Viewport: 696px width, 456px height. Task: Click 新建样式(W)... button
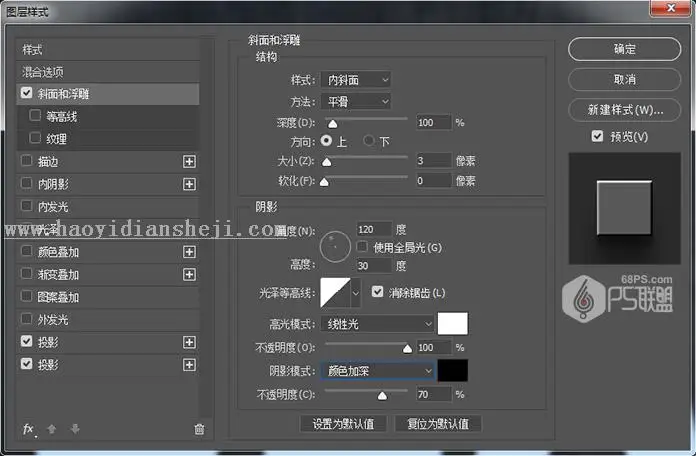tap(625, 110)
